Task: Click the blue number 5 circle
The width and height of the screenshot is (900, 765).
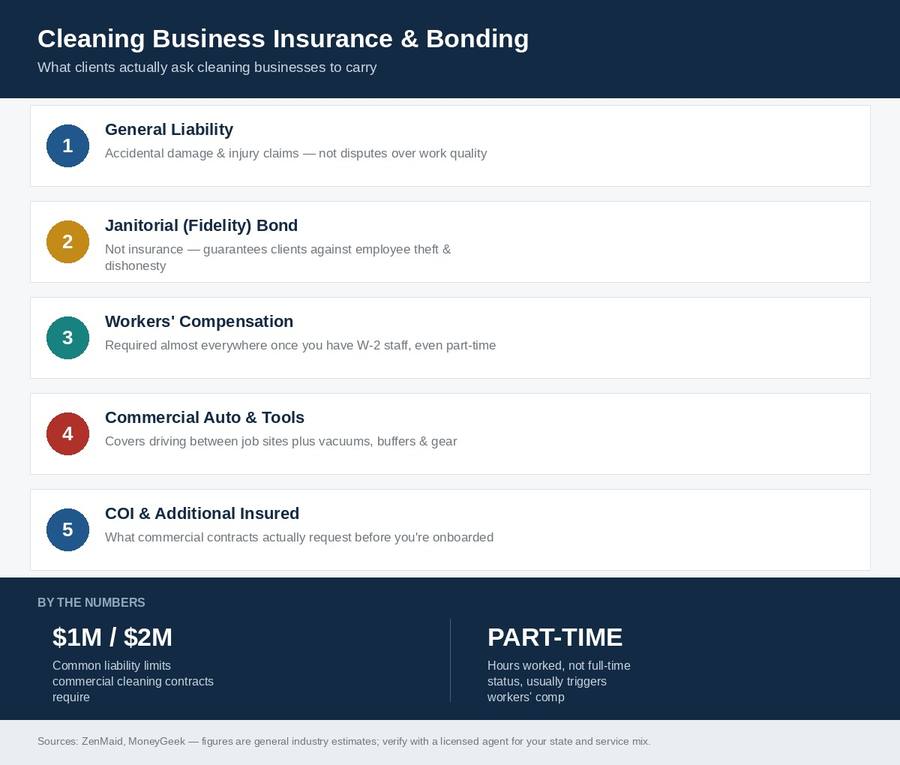Action: 68,529
